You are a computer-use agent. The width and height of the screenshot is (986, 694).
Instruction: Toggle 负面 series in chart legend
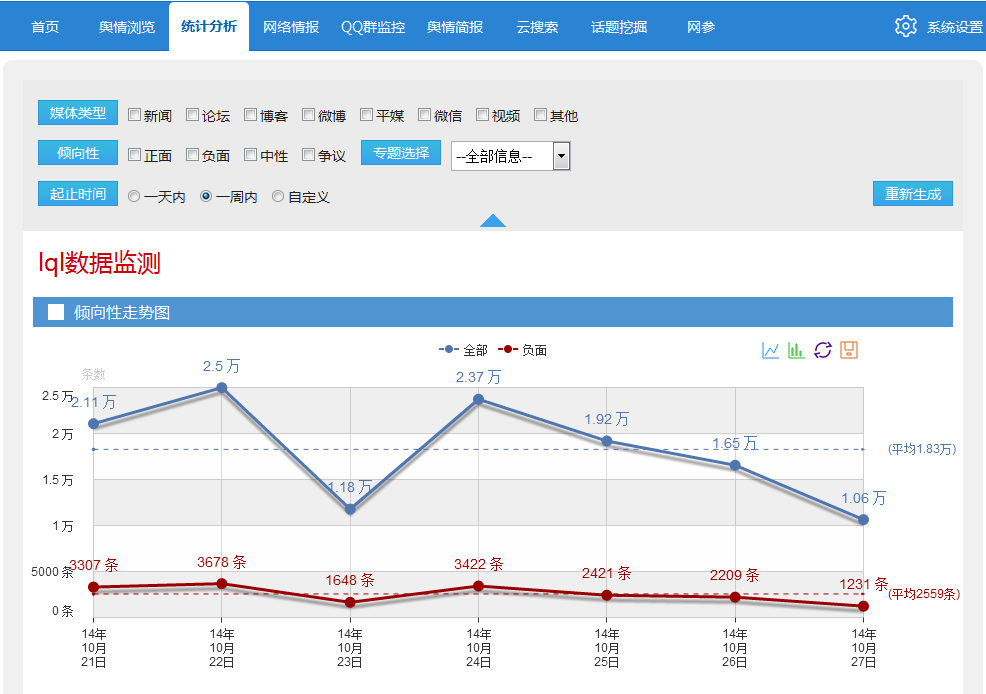tap(522, 350)
